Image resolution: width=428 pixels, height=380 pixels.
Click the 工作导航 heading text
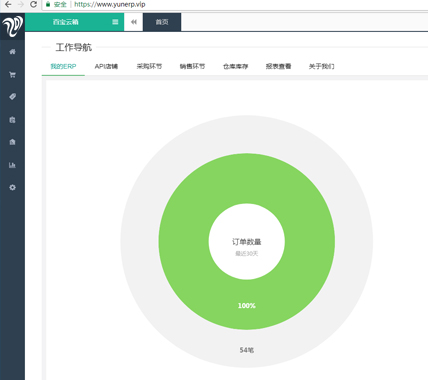(x=74, y=47)
